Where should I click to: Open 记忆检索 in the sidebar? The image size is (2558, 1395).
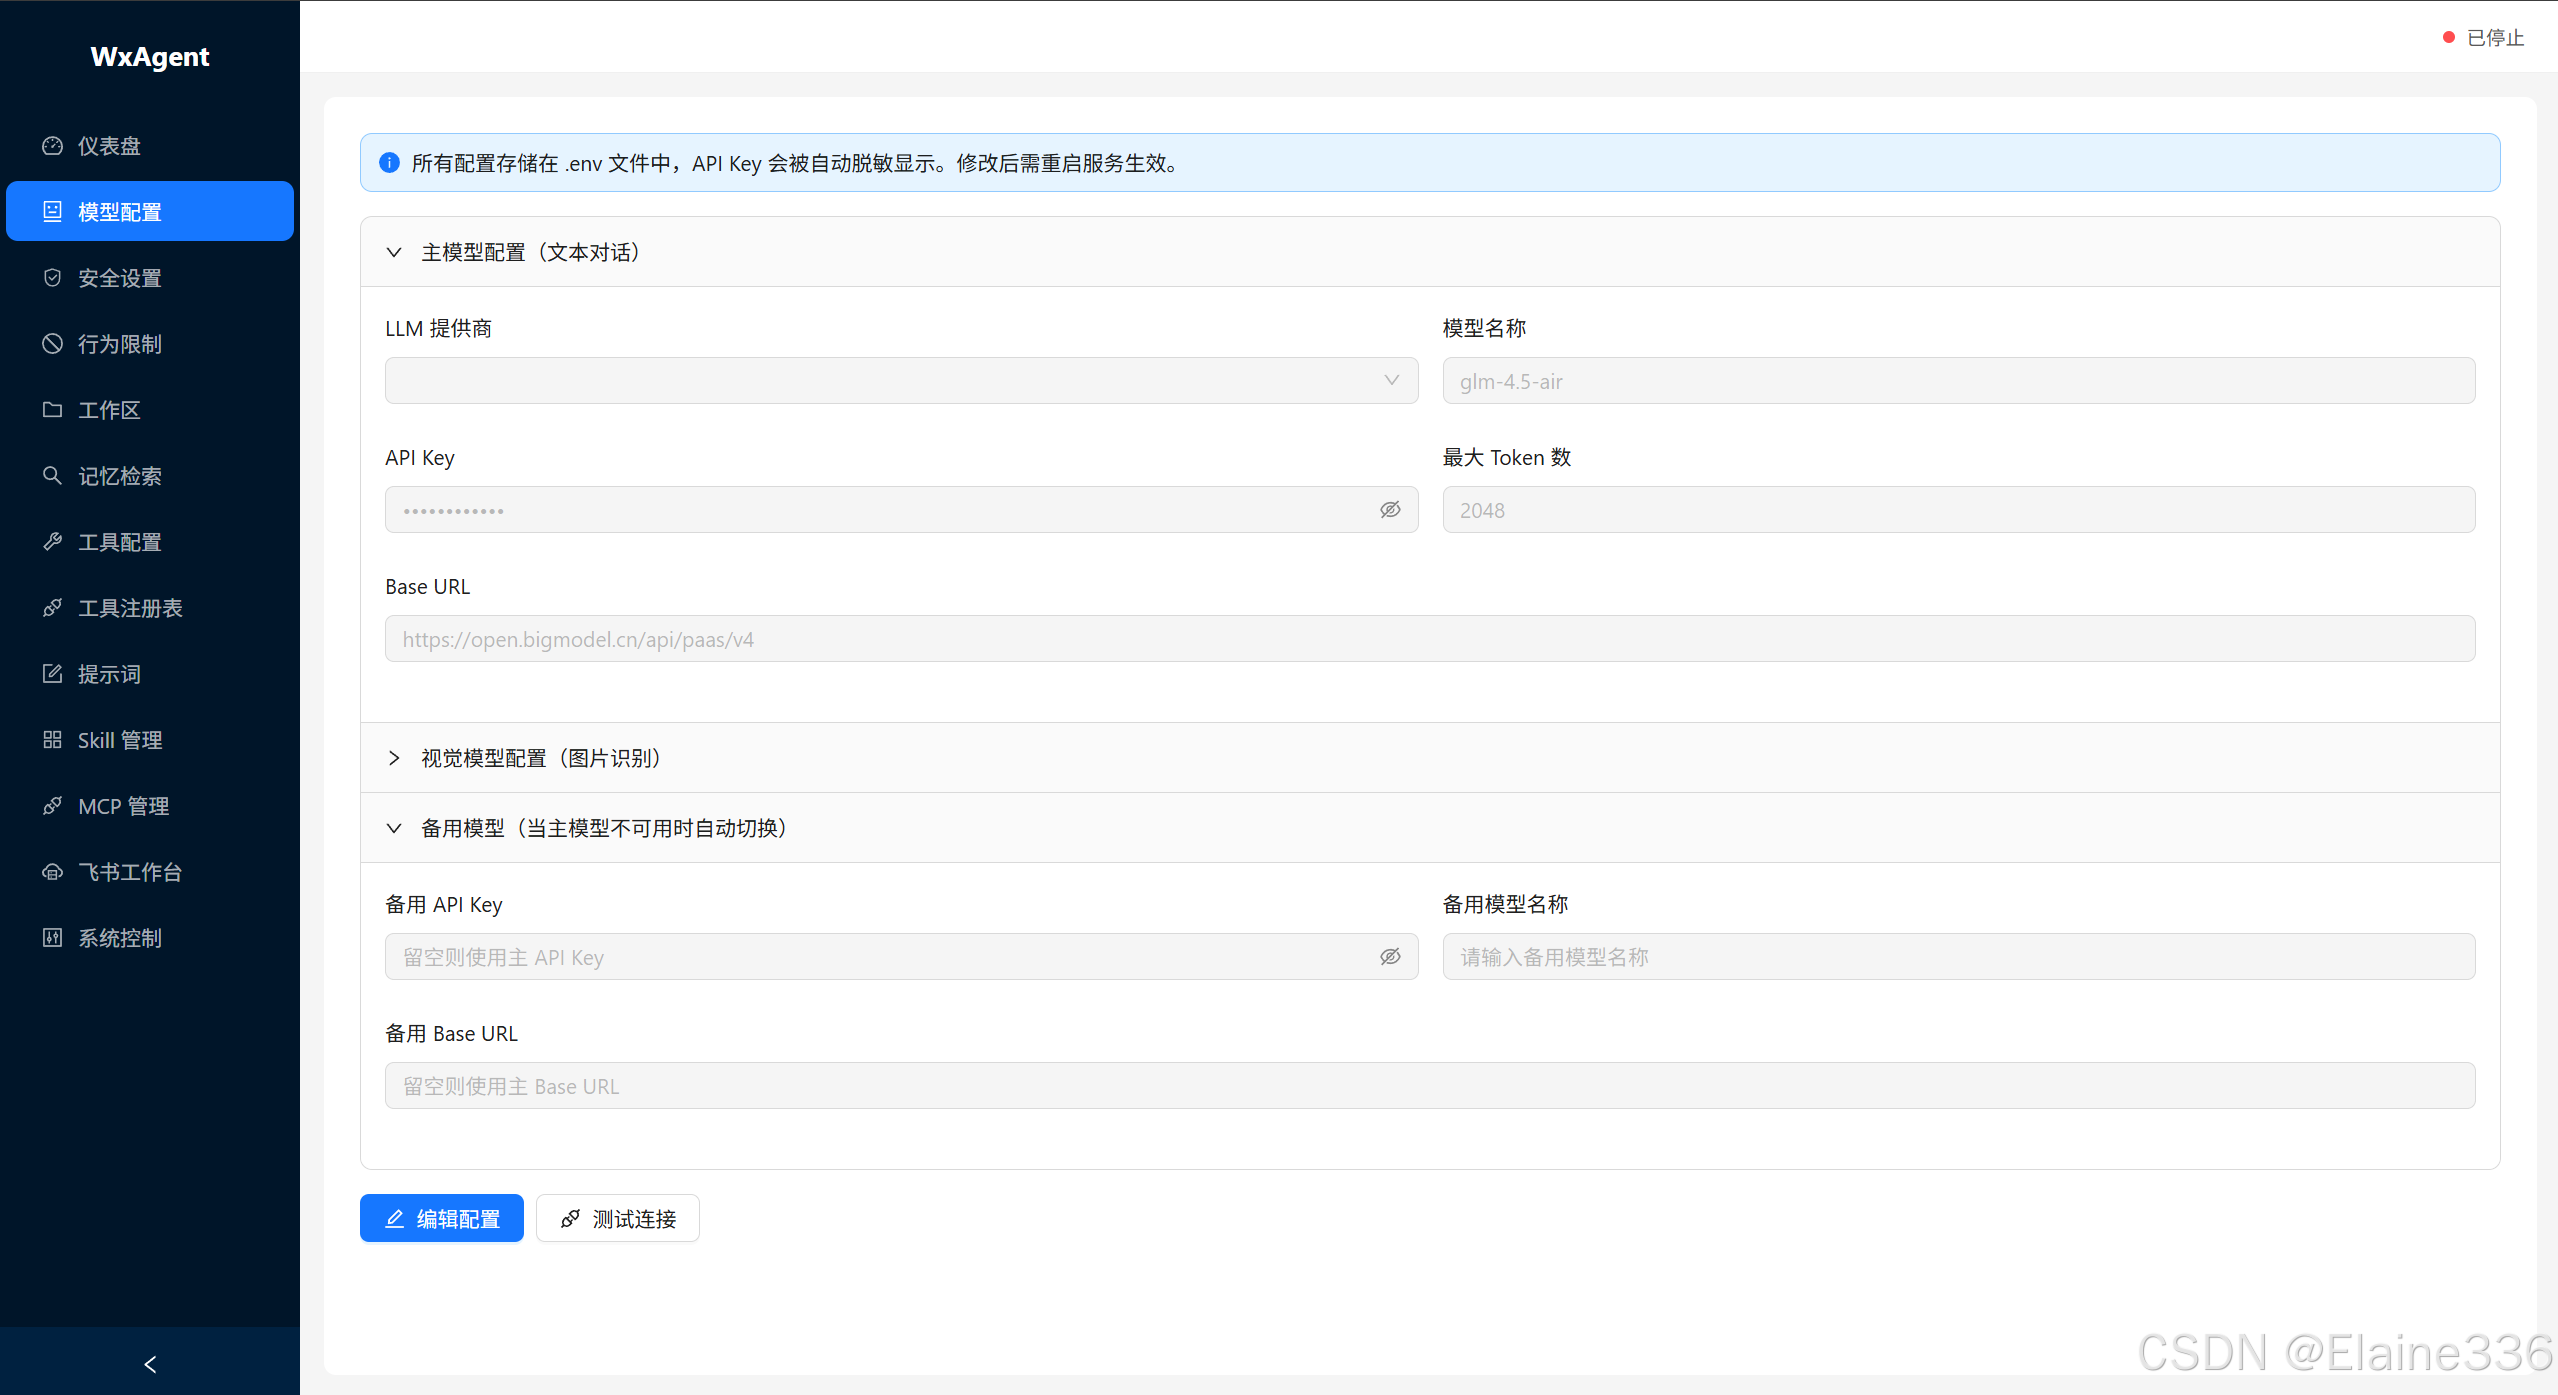pyautogui.click(x=150, y=476)
